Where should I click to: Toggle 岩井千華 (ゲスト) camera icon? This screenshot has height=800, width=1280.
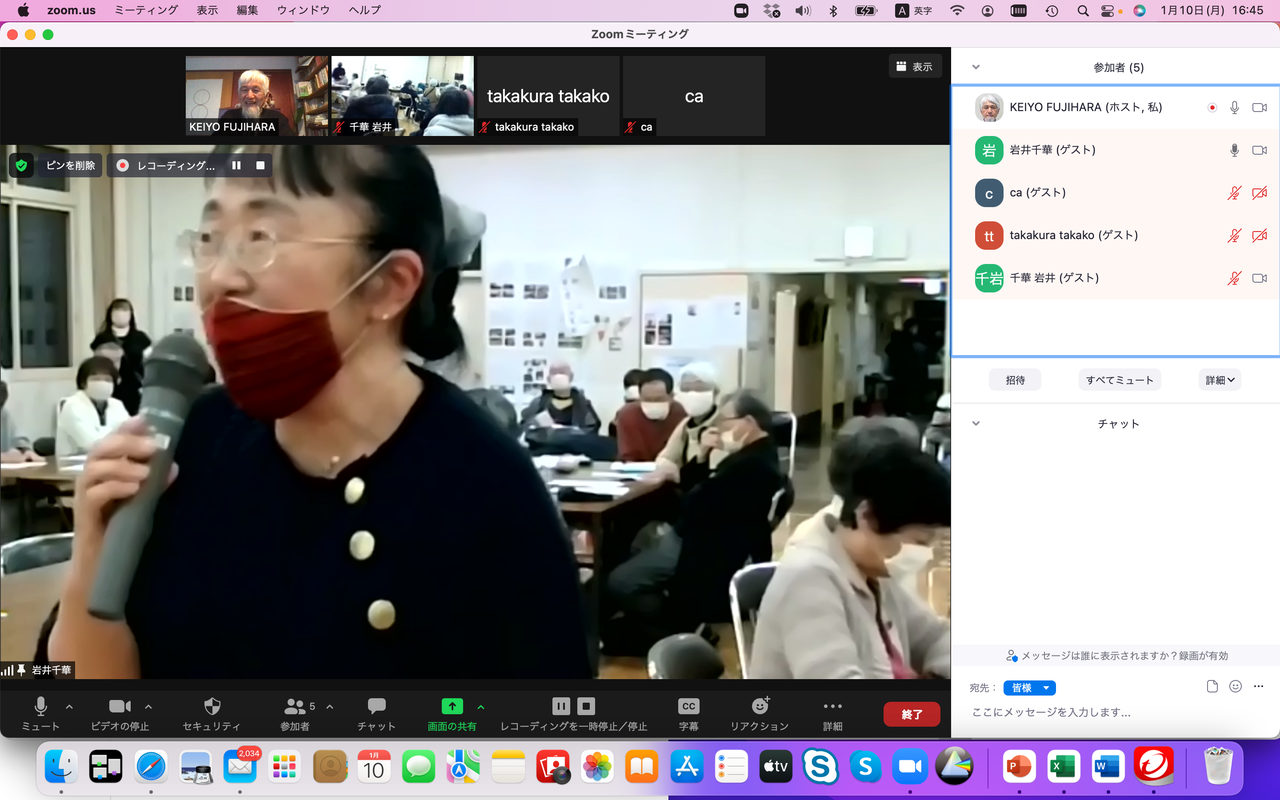tap(1260, 150)
